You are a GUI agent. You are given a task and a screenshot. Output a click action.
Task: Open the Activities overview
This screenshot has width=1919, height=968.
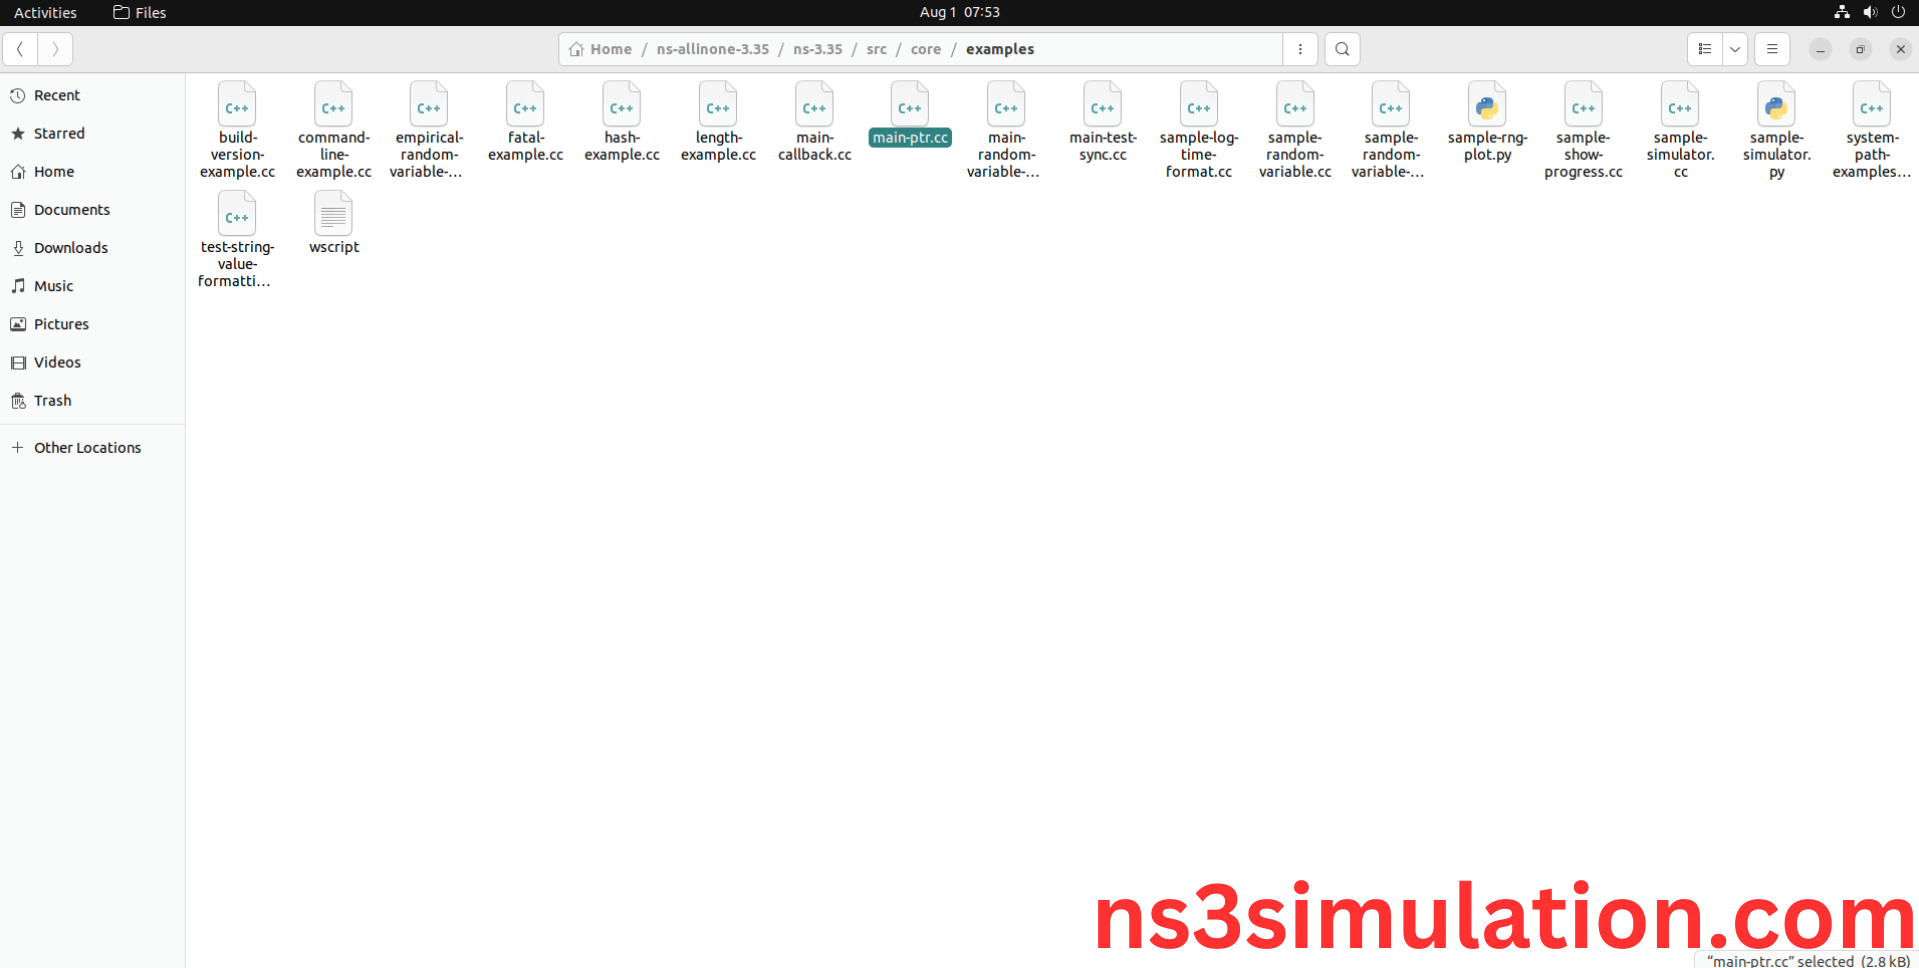point(45,12)
